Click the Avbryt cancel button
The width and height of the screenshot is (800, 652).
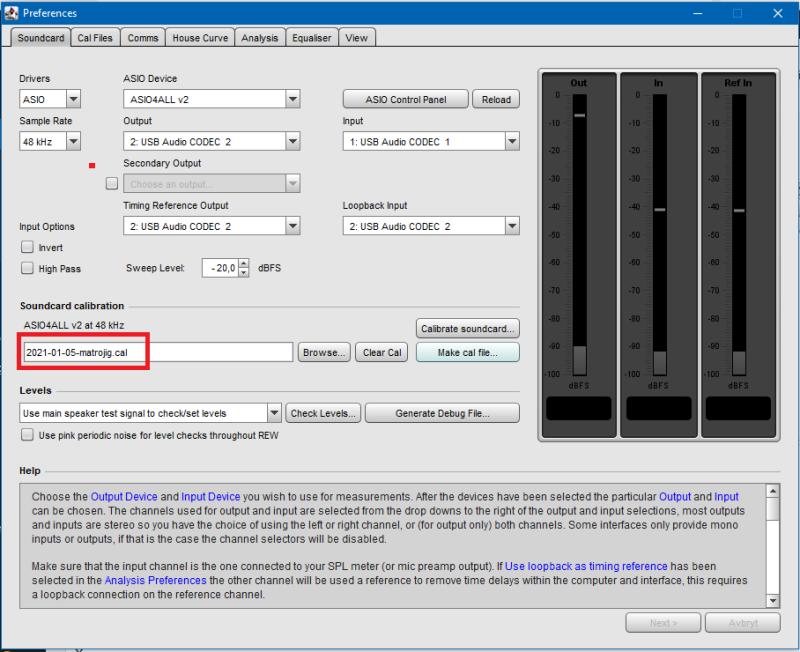[x=743, y=622]
